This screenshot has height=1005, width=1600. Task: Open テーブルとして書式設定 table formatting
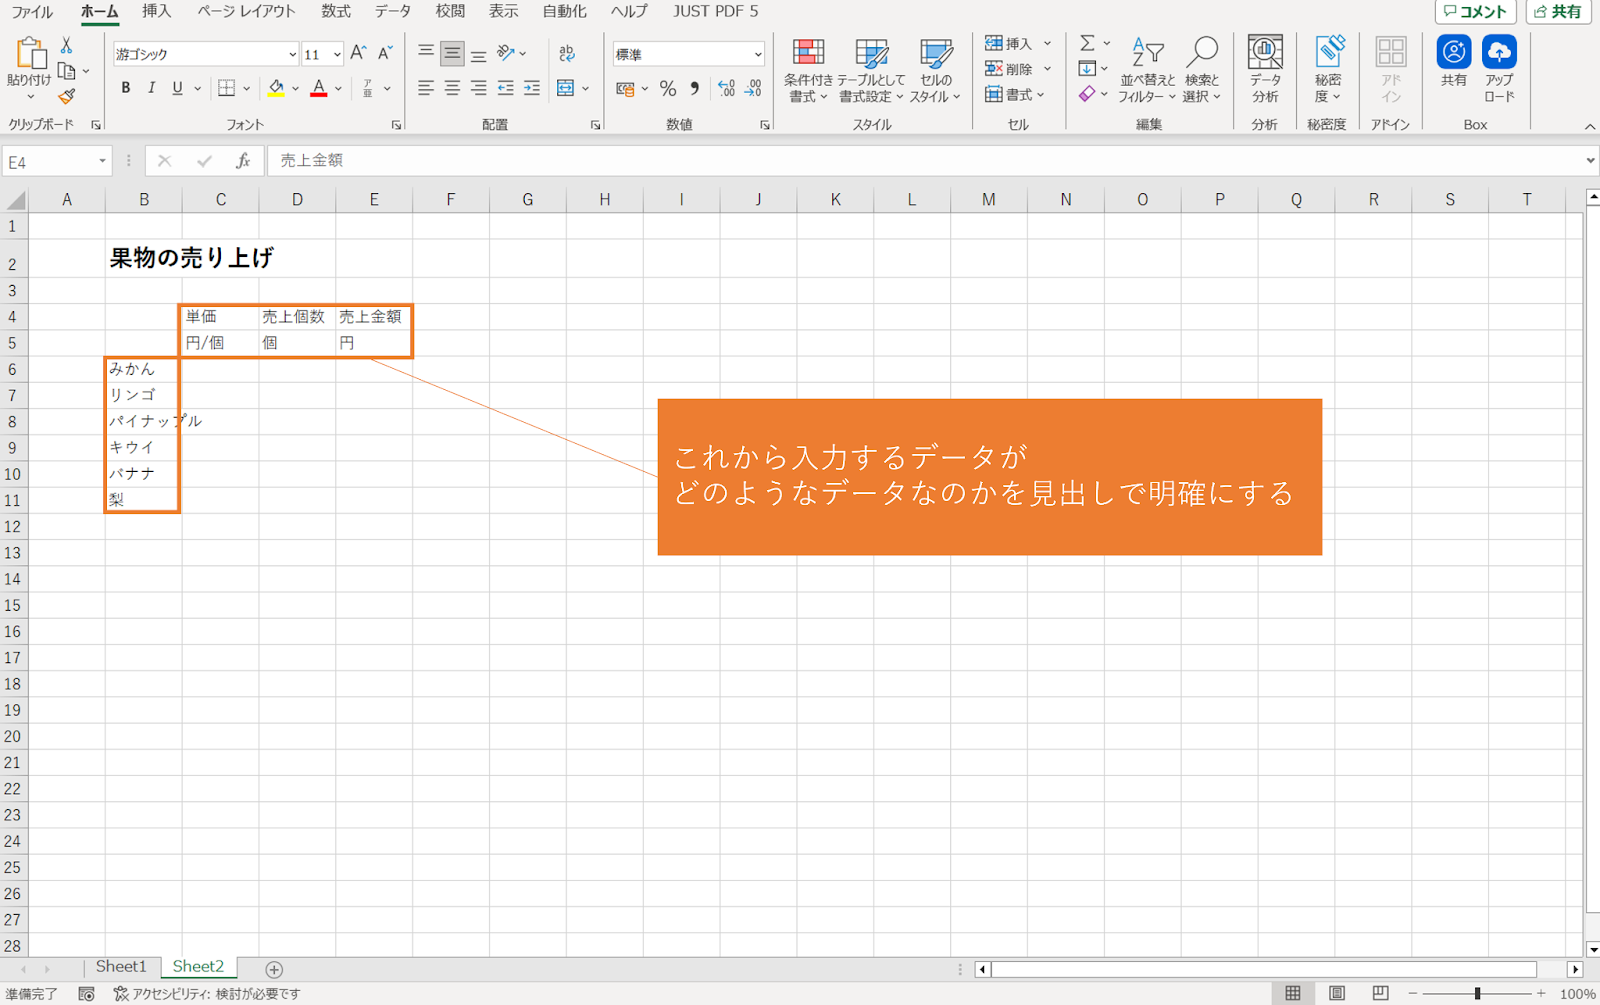click(871, 70)
